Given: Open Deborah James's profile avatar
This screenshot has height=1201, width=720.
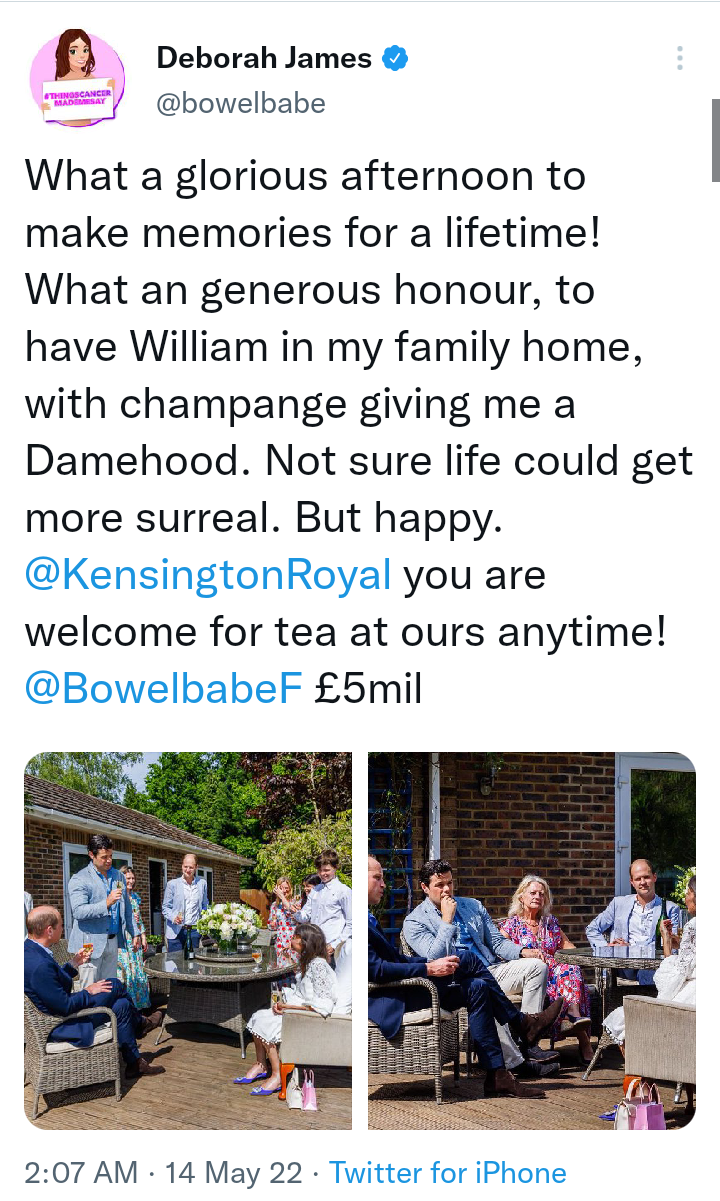Looking at the screenshot, I should [x=78, y=76].
